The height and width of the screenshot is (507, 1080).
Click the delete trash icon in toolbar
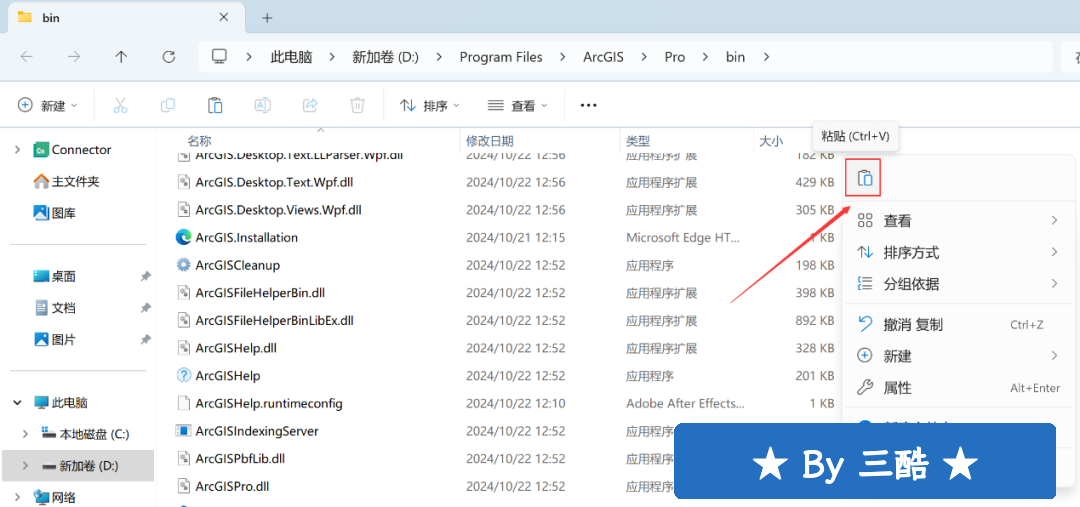pyautogui.click(x=357, y=105)
